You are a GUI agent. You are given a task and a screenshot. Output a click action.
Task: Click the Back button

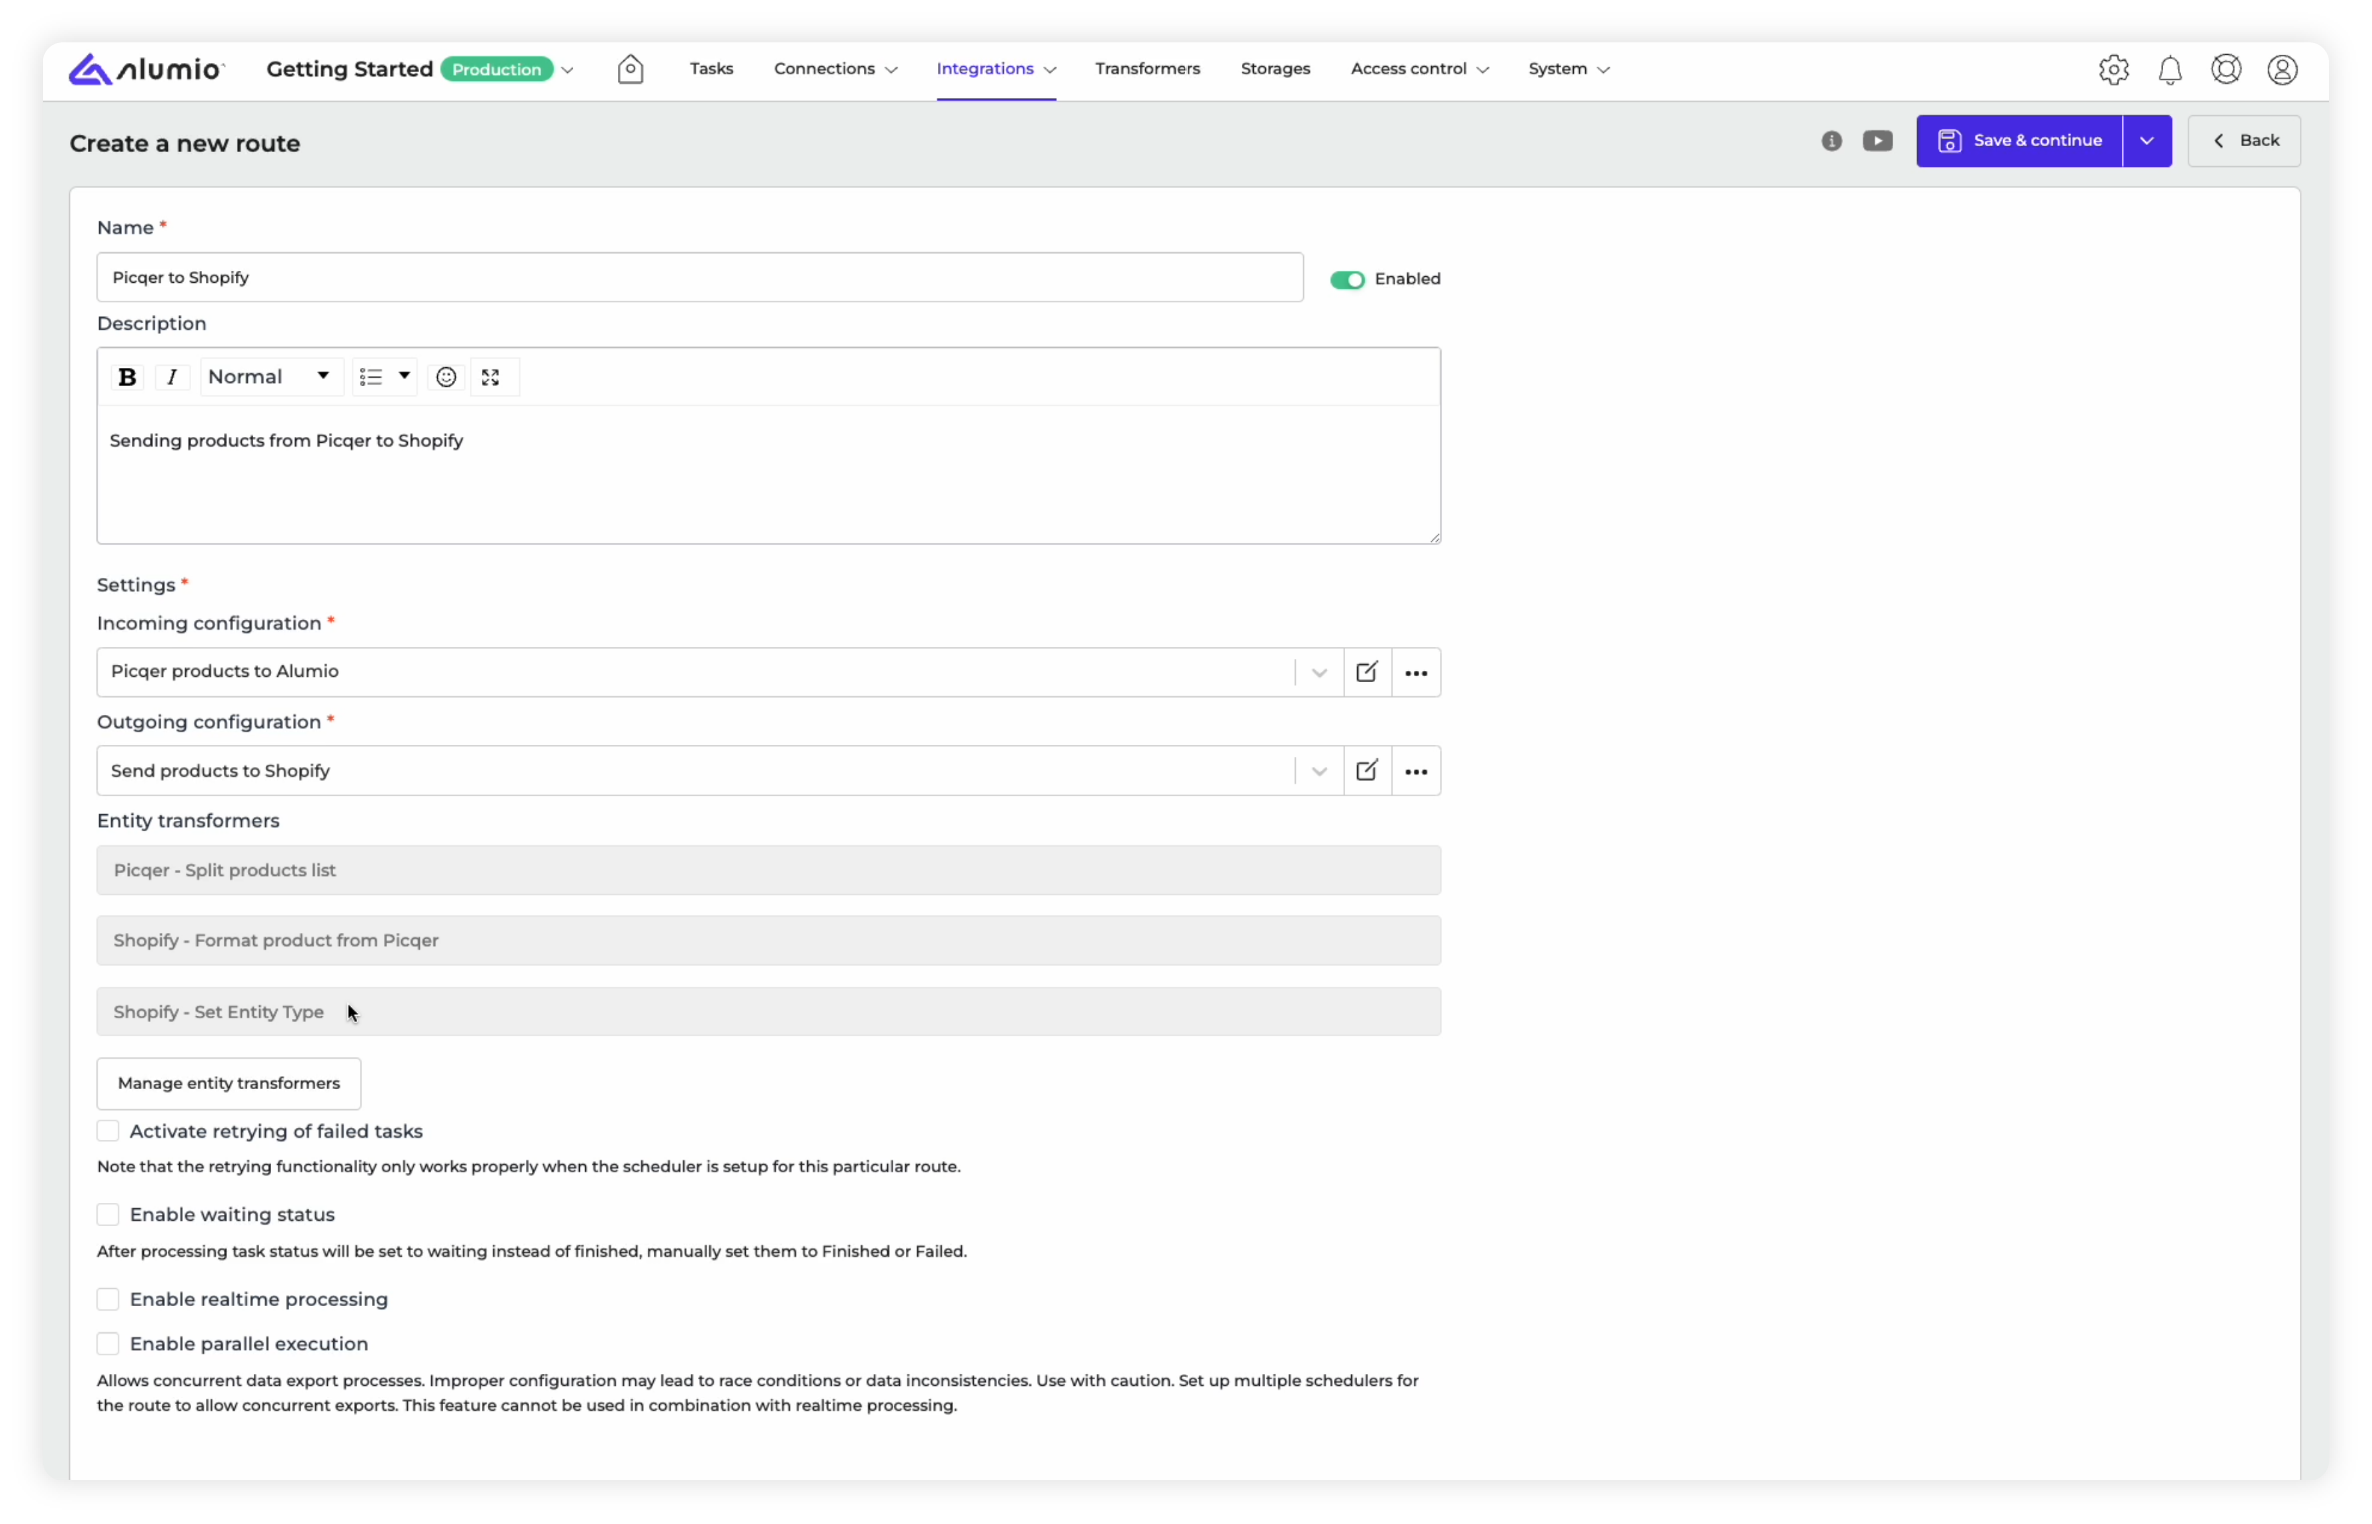(x=2244, y=141)
